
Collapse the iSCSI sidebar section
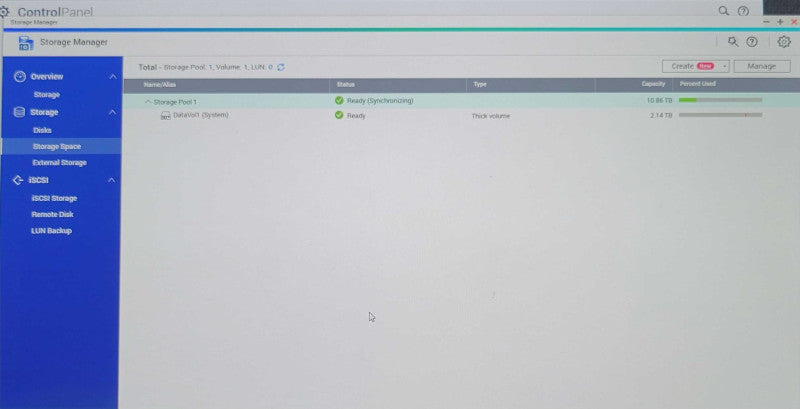[112, 180]
